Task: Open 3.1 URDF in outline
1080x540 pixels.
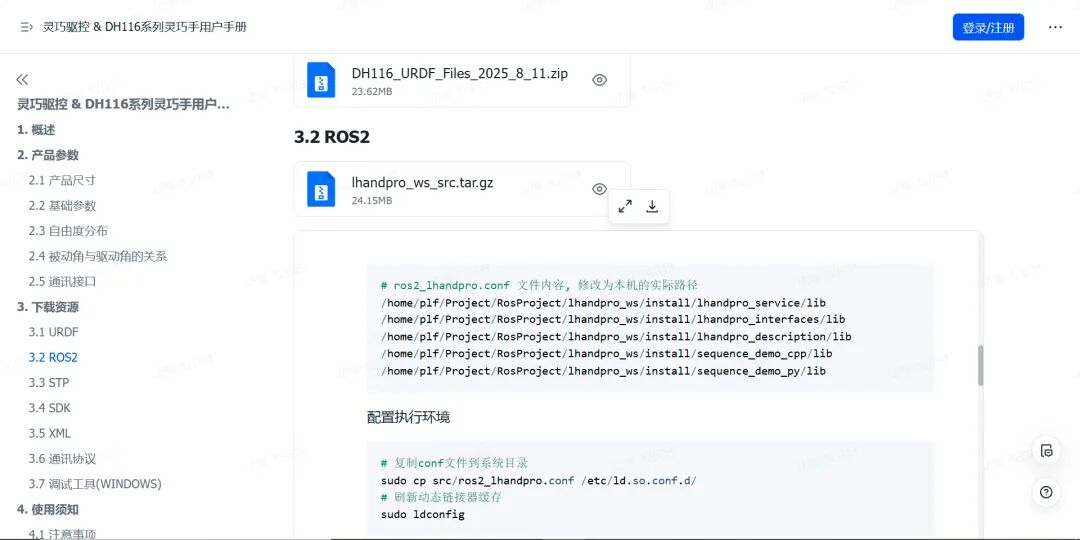Action: (x=54, y=332)
